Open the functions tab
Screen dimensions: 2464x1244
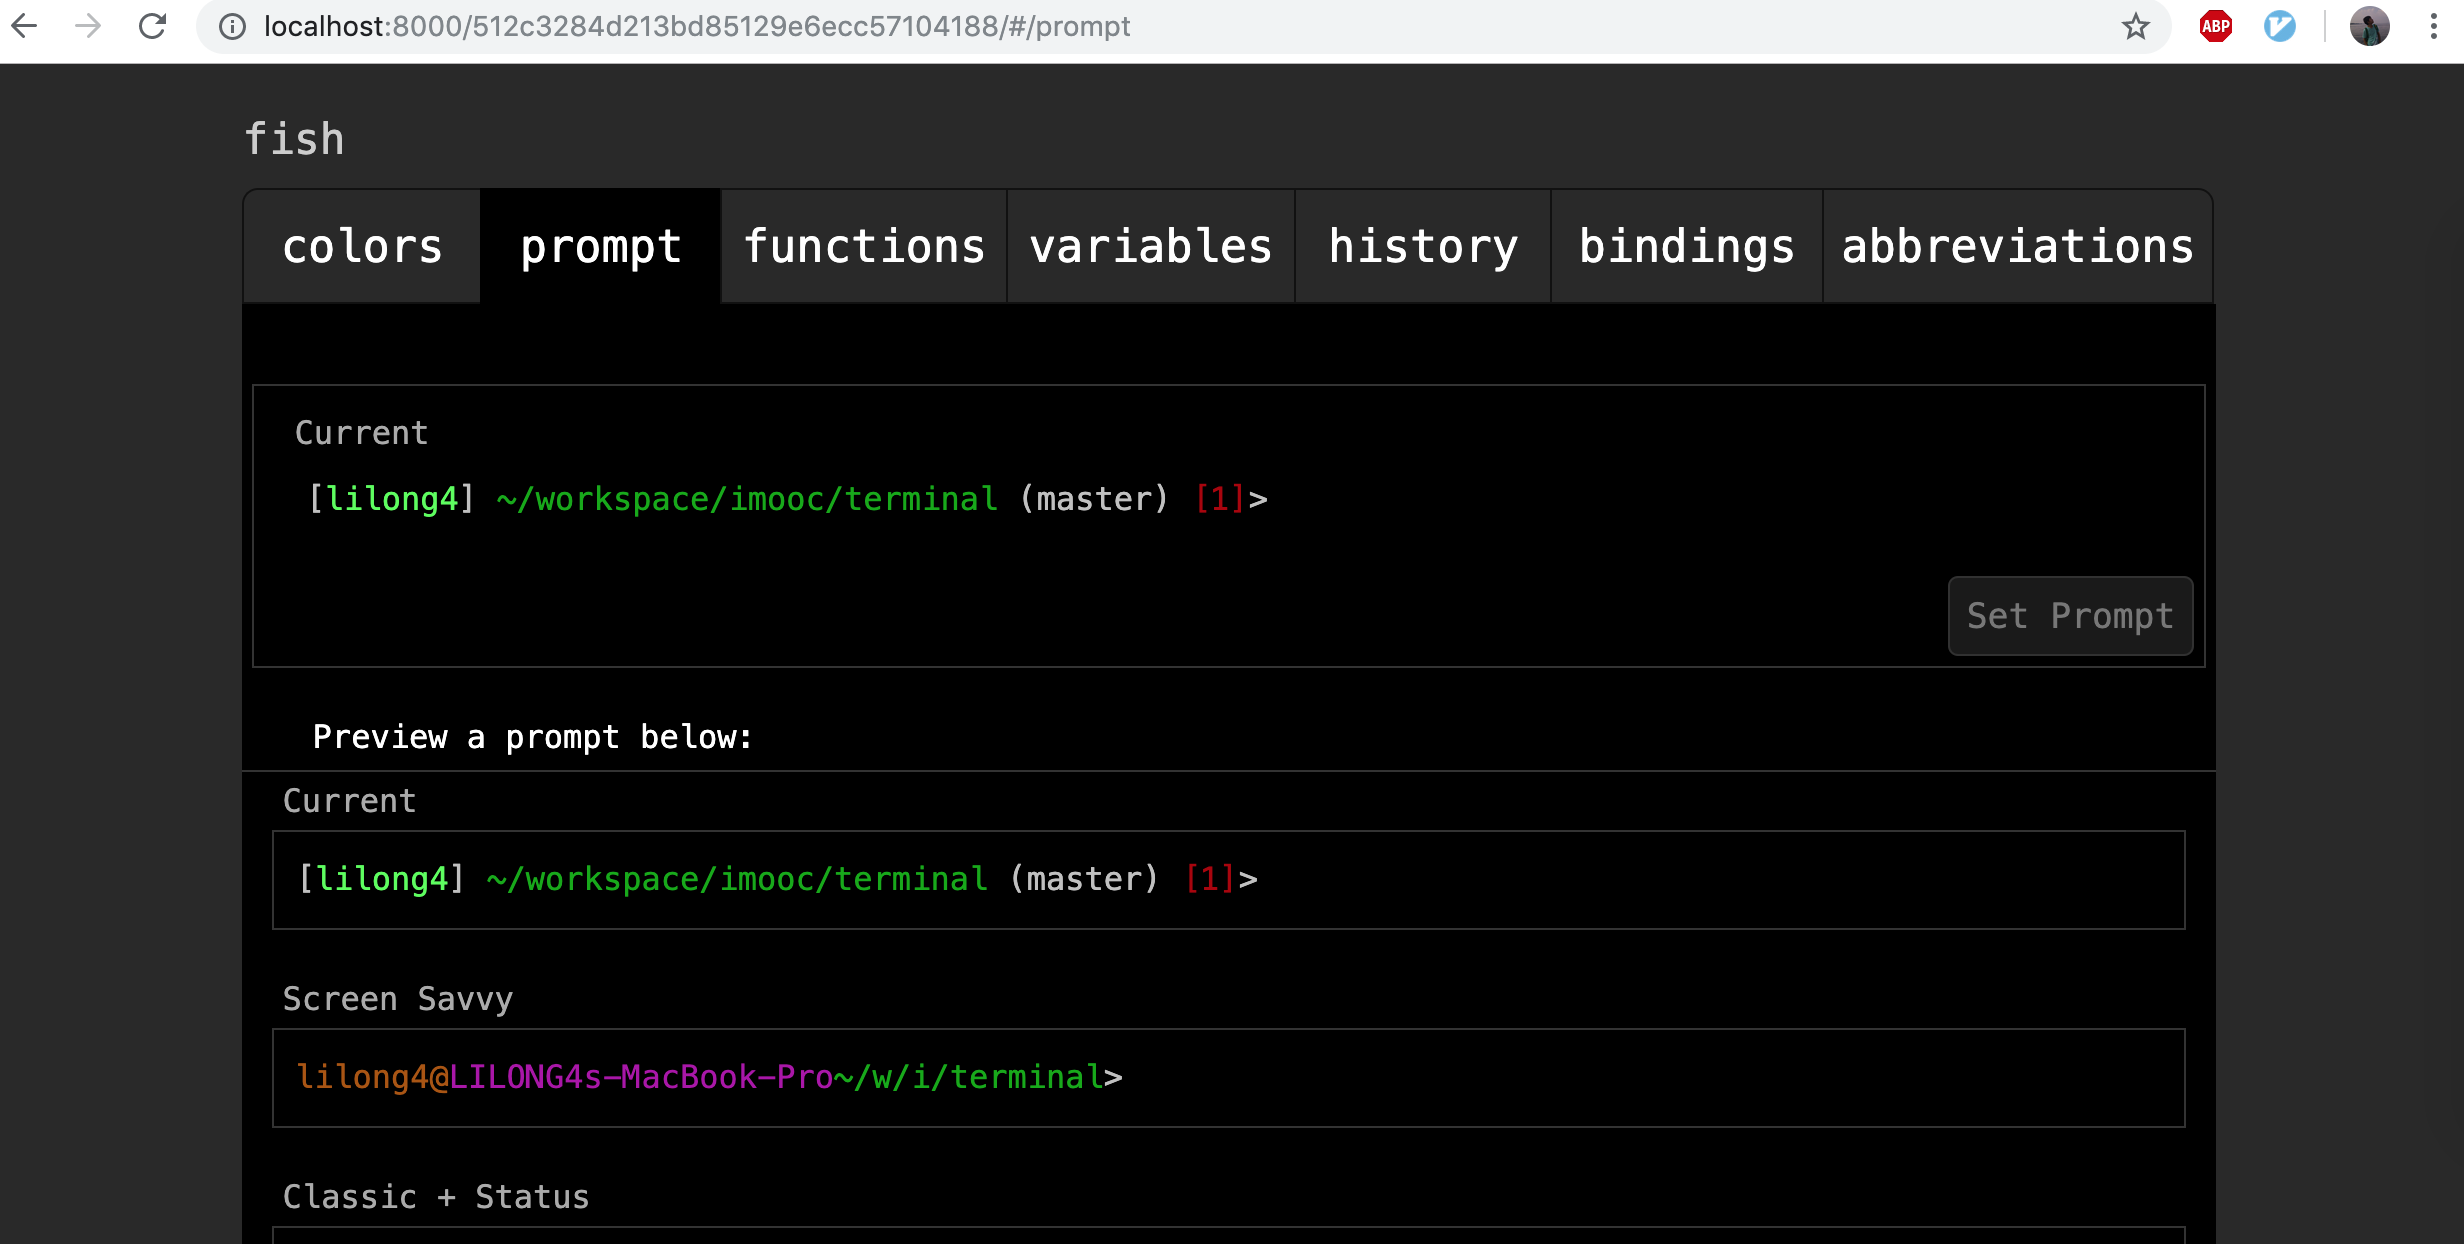pyautogui.click(x=864, y=247)
